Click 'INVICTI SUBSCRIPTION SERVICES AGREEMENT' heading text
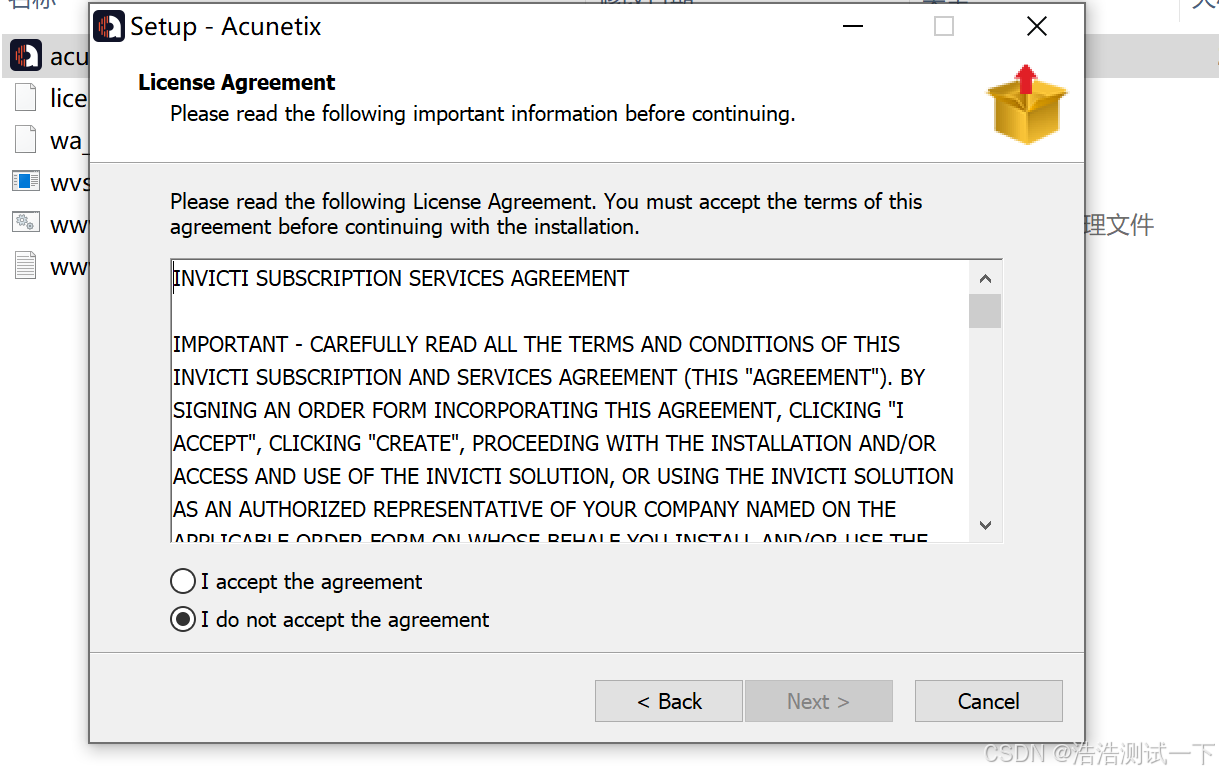The width and height of the screenshot is (1219, 773). click(x=401, y=278)
